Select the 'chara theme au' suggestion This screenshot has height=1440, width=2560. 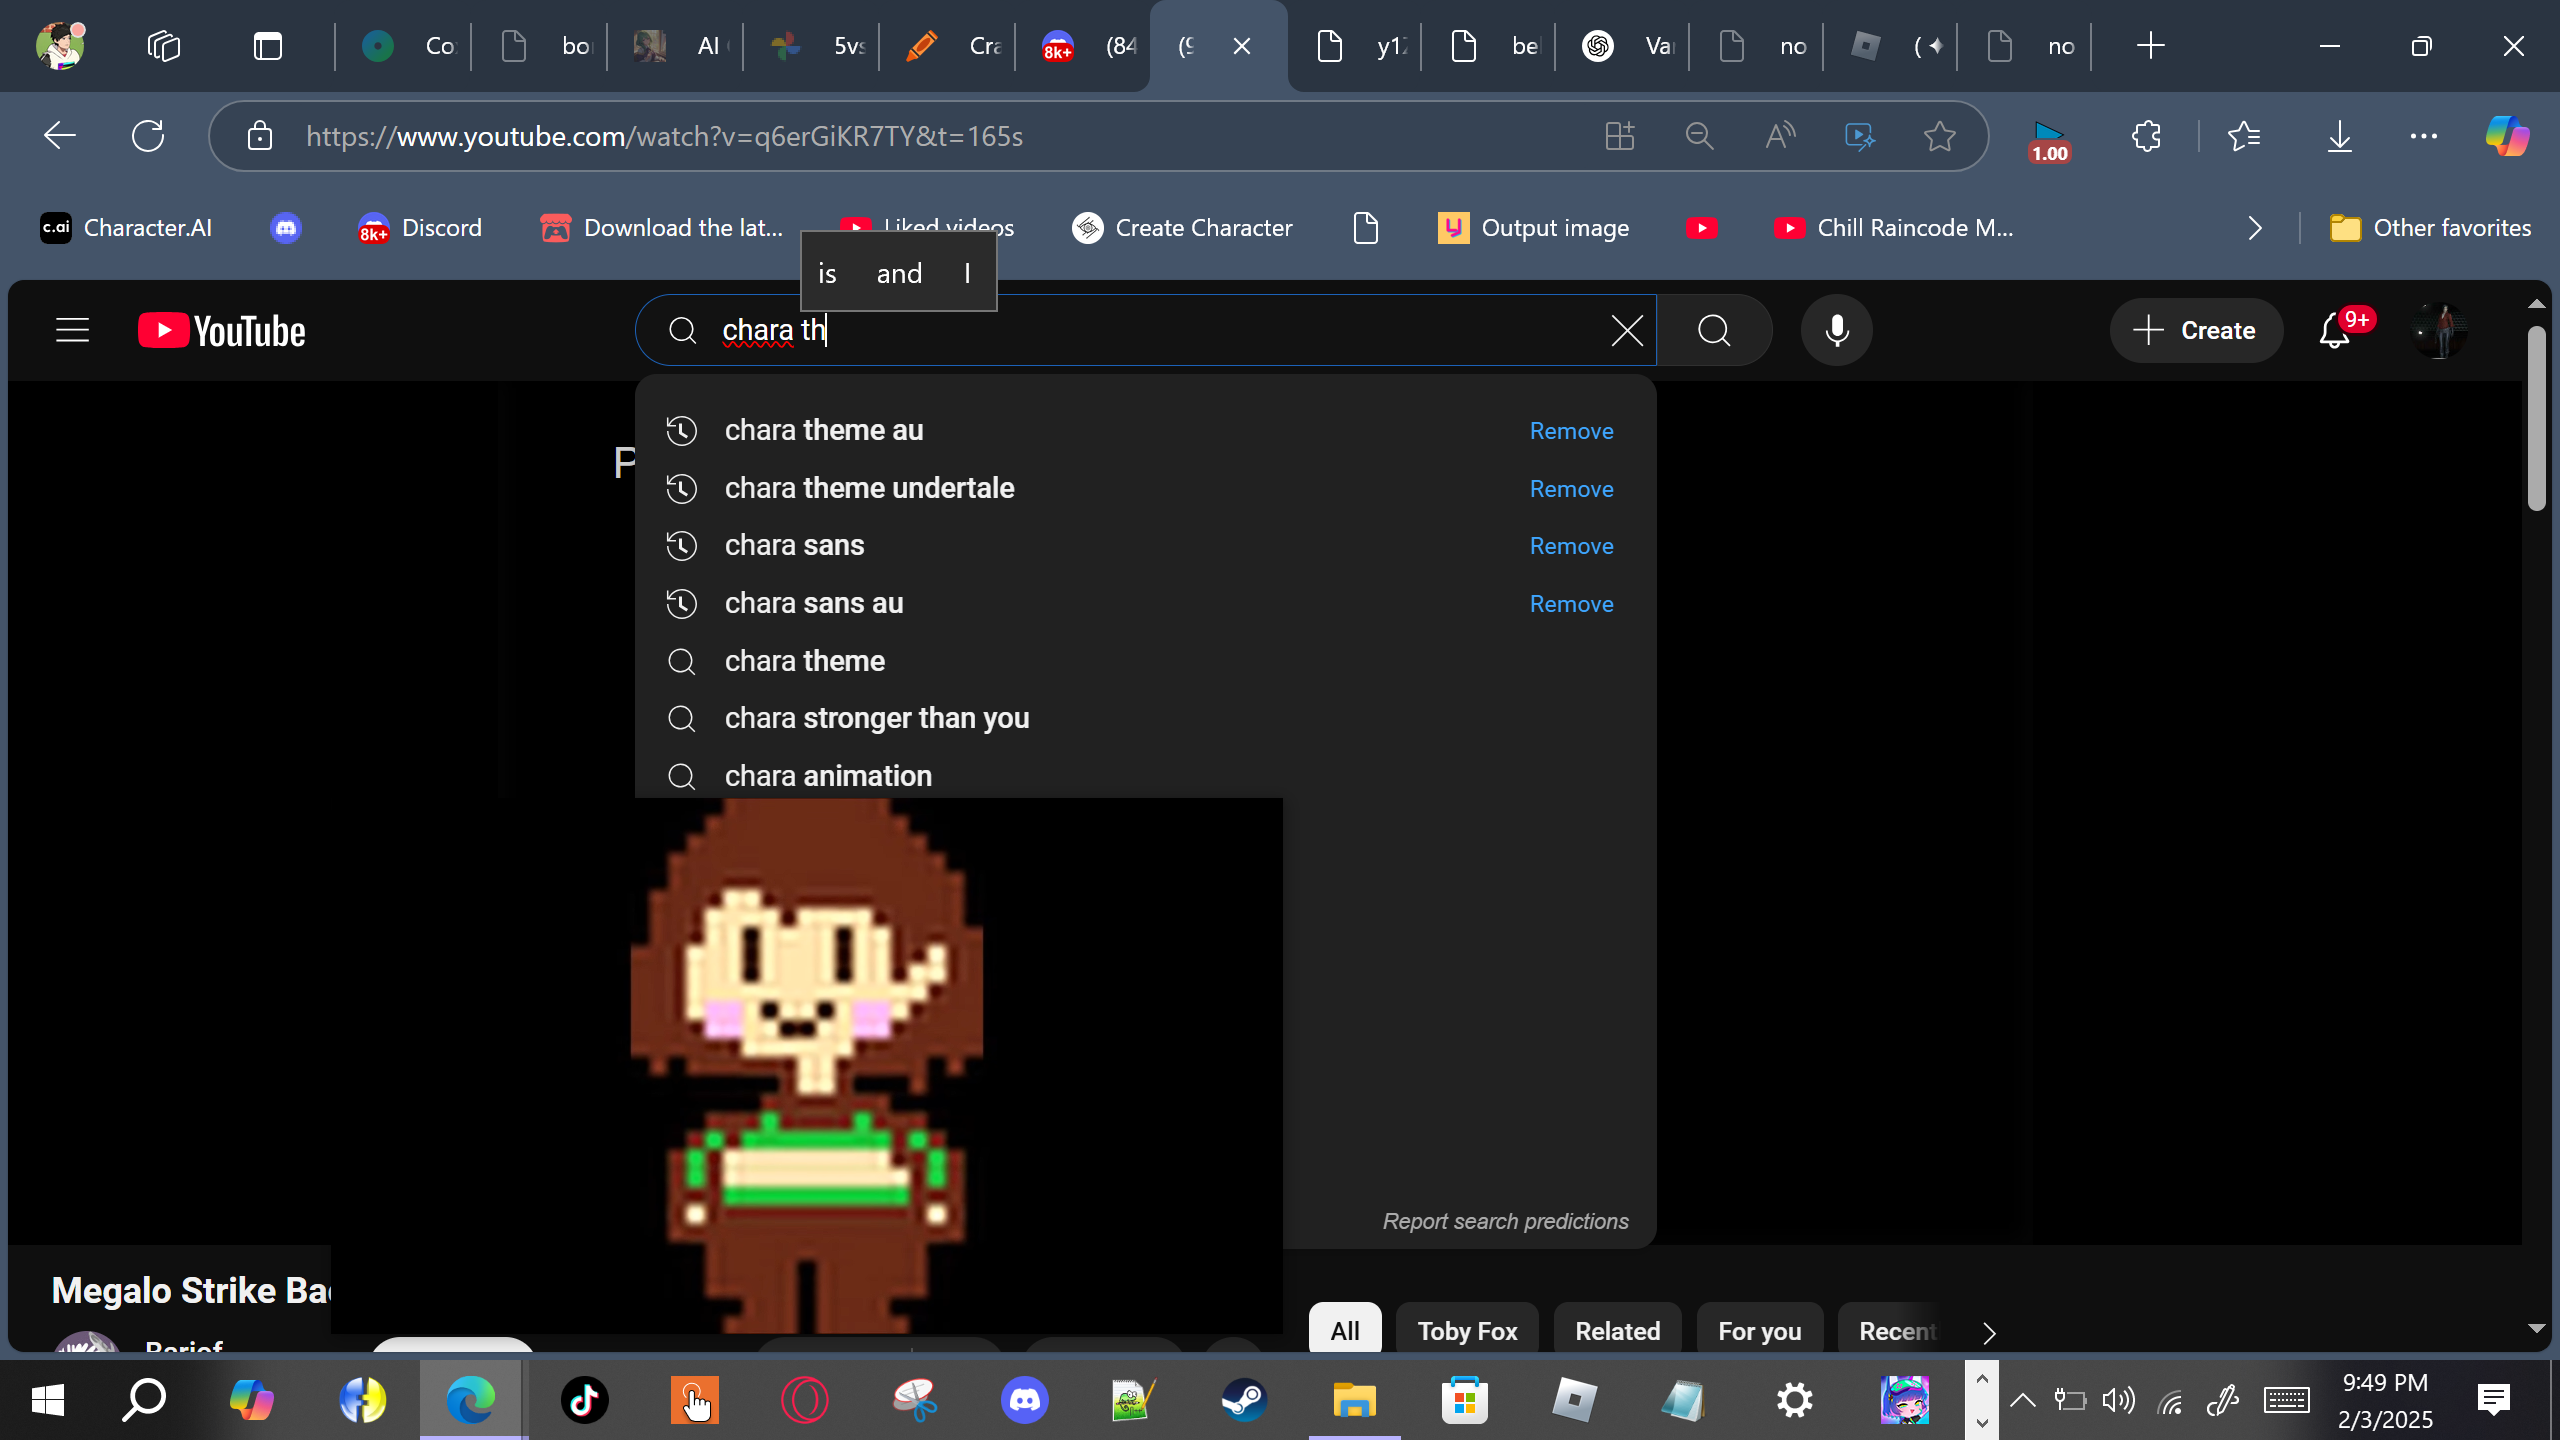(824, 430)
